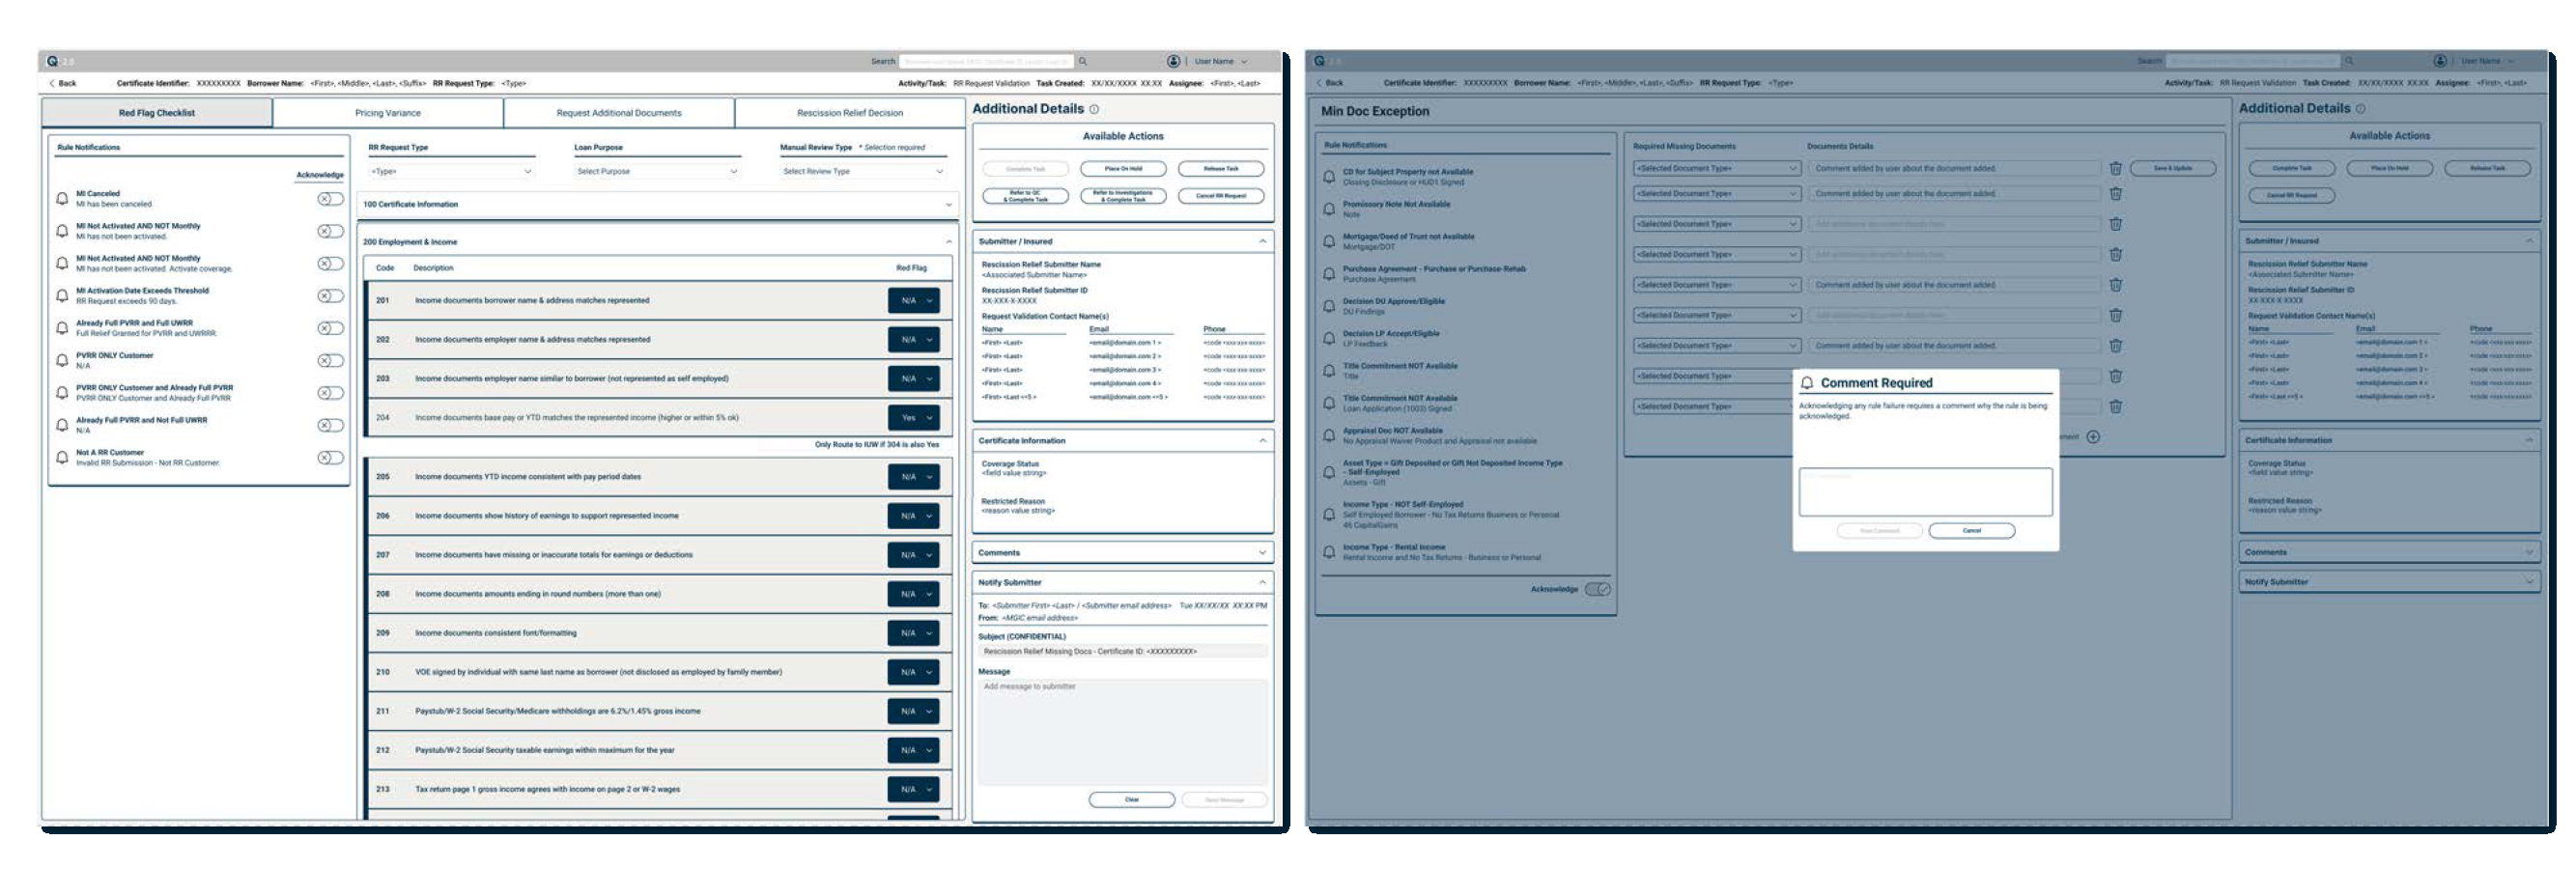The image size is (2576, 896).
Task: Expand the 100 Certificate Information section
Action: tap(658, 205)
